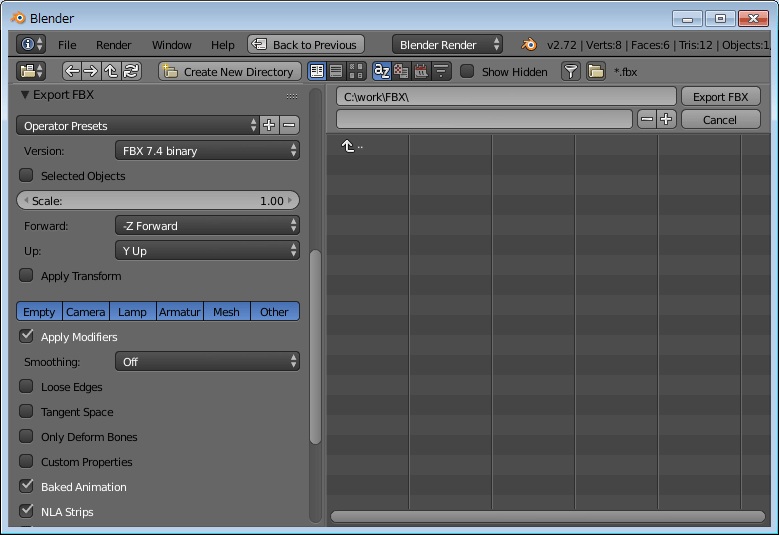Toggle Lamp object type

point(133,311)
